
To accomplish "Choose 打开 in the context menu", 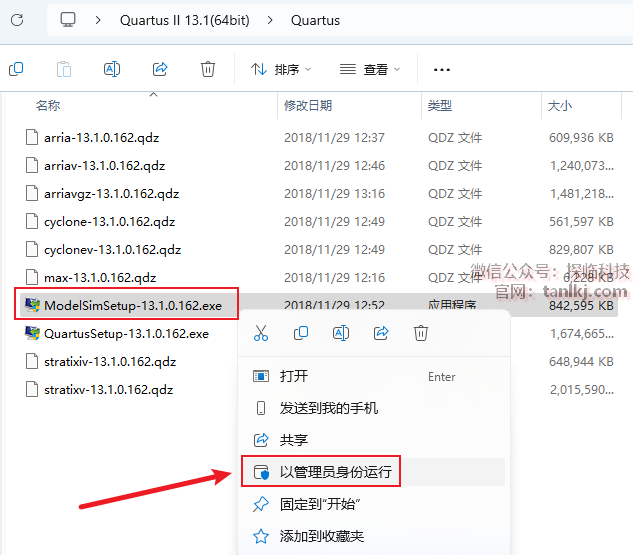I will pos(294,376).
